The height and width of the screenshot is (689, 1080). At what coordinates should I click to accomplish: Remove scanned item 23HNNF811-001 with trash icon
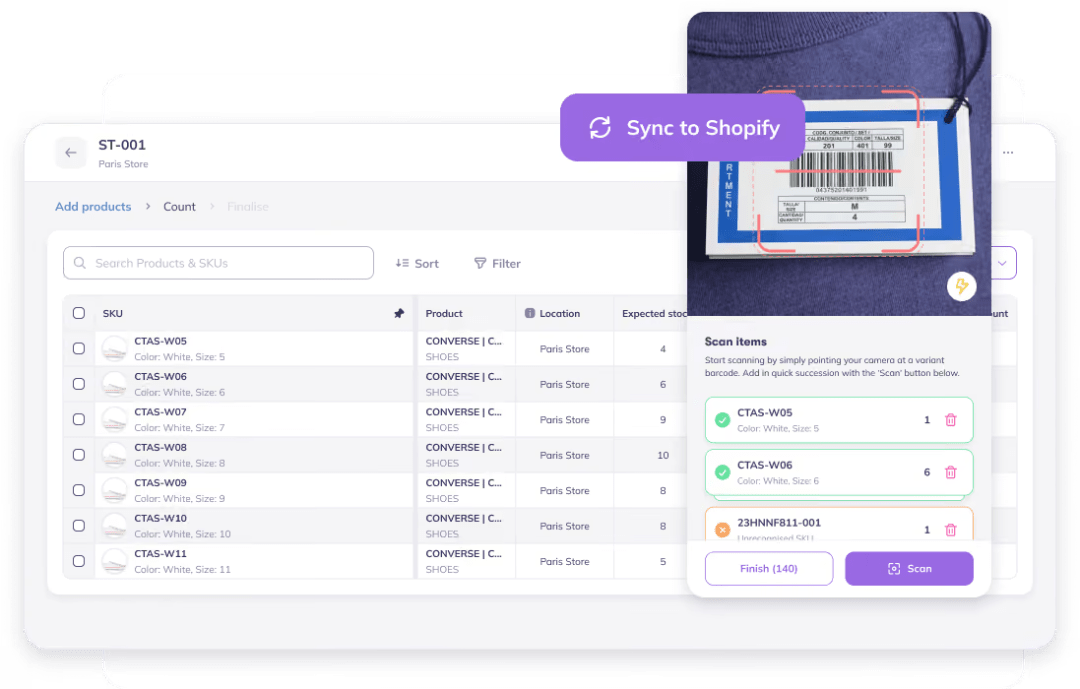tap(951, 530)
